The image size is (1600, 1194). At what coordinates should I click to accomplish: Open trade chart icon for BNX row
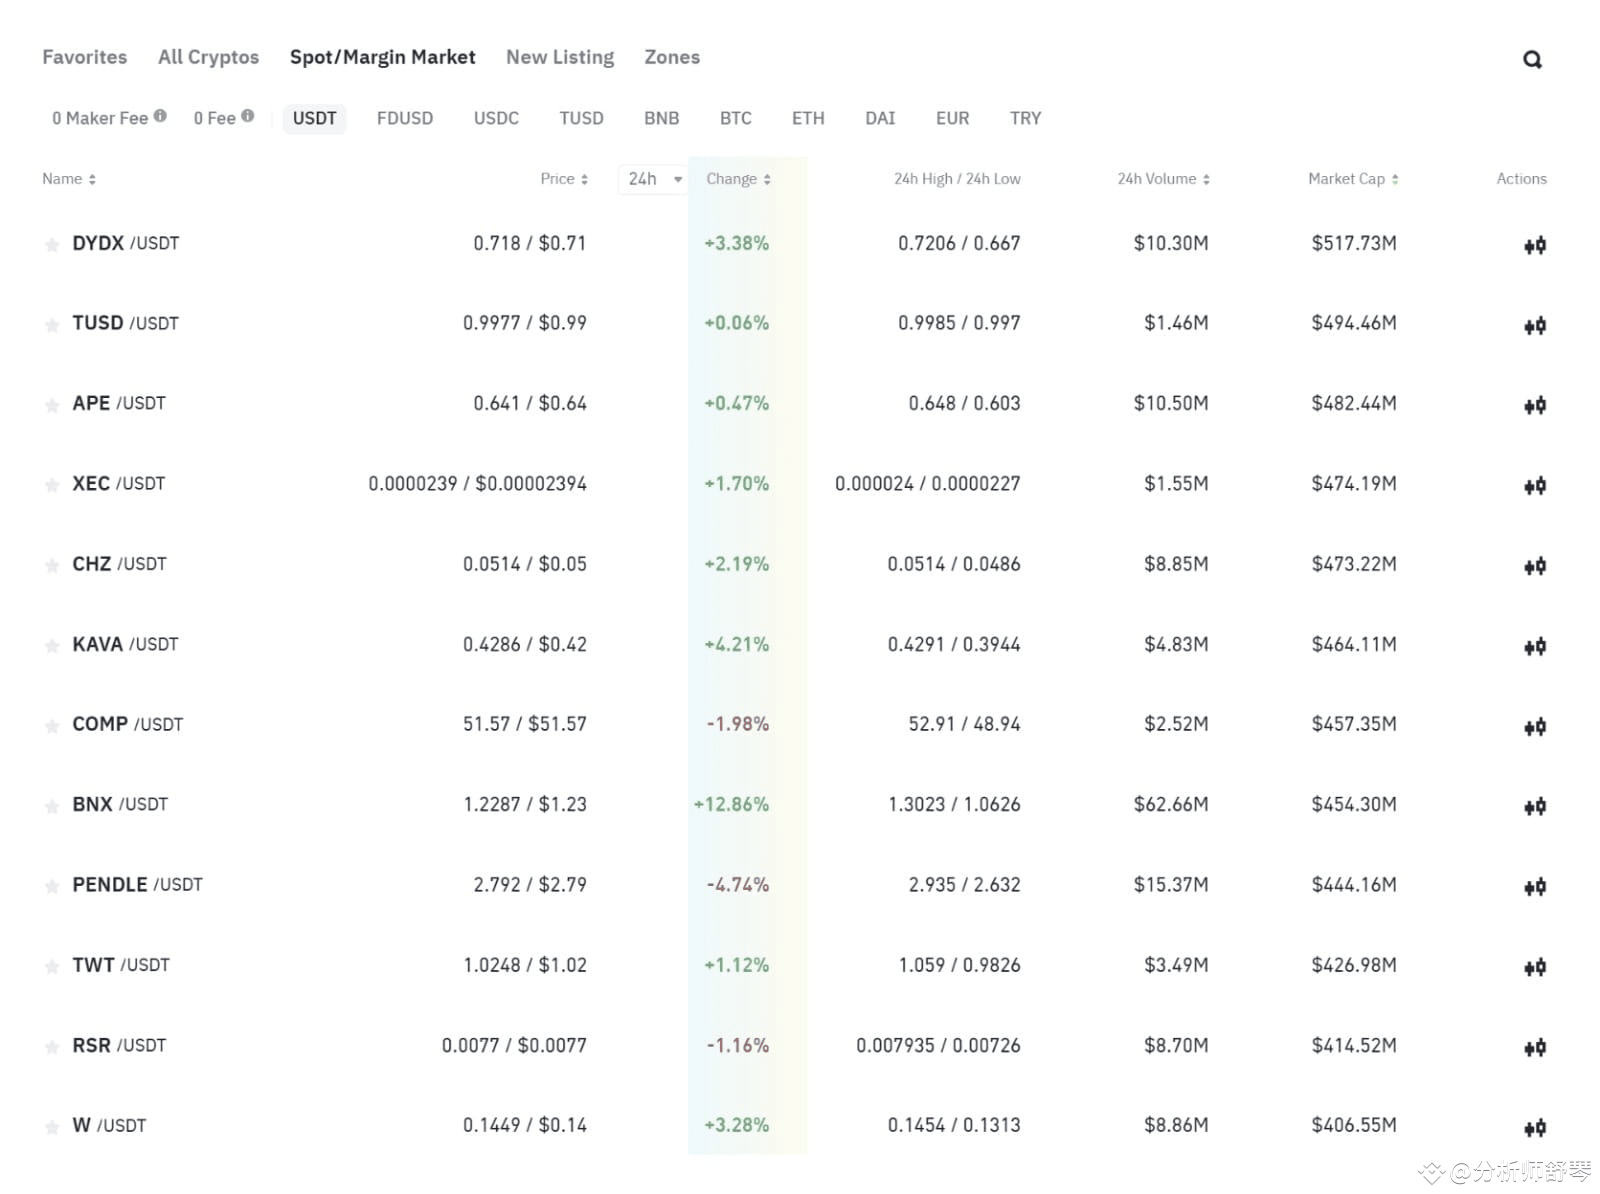click(x=1535, y=806)
